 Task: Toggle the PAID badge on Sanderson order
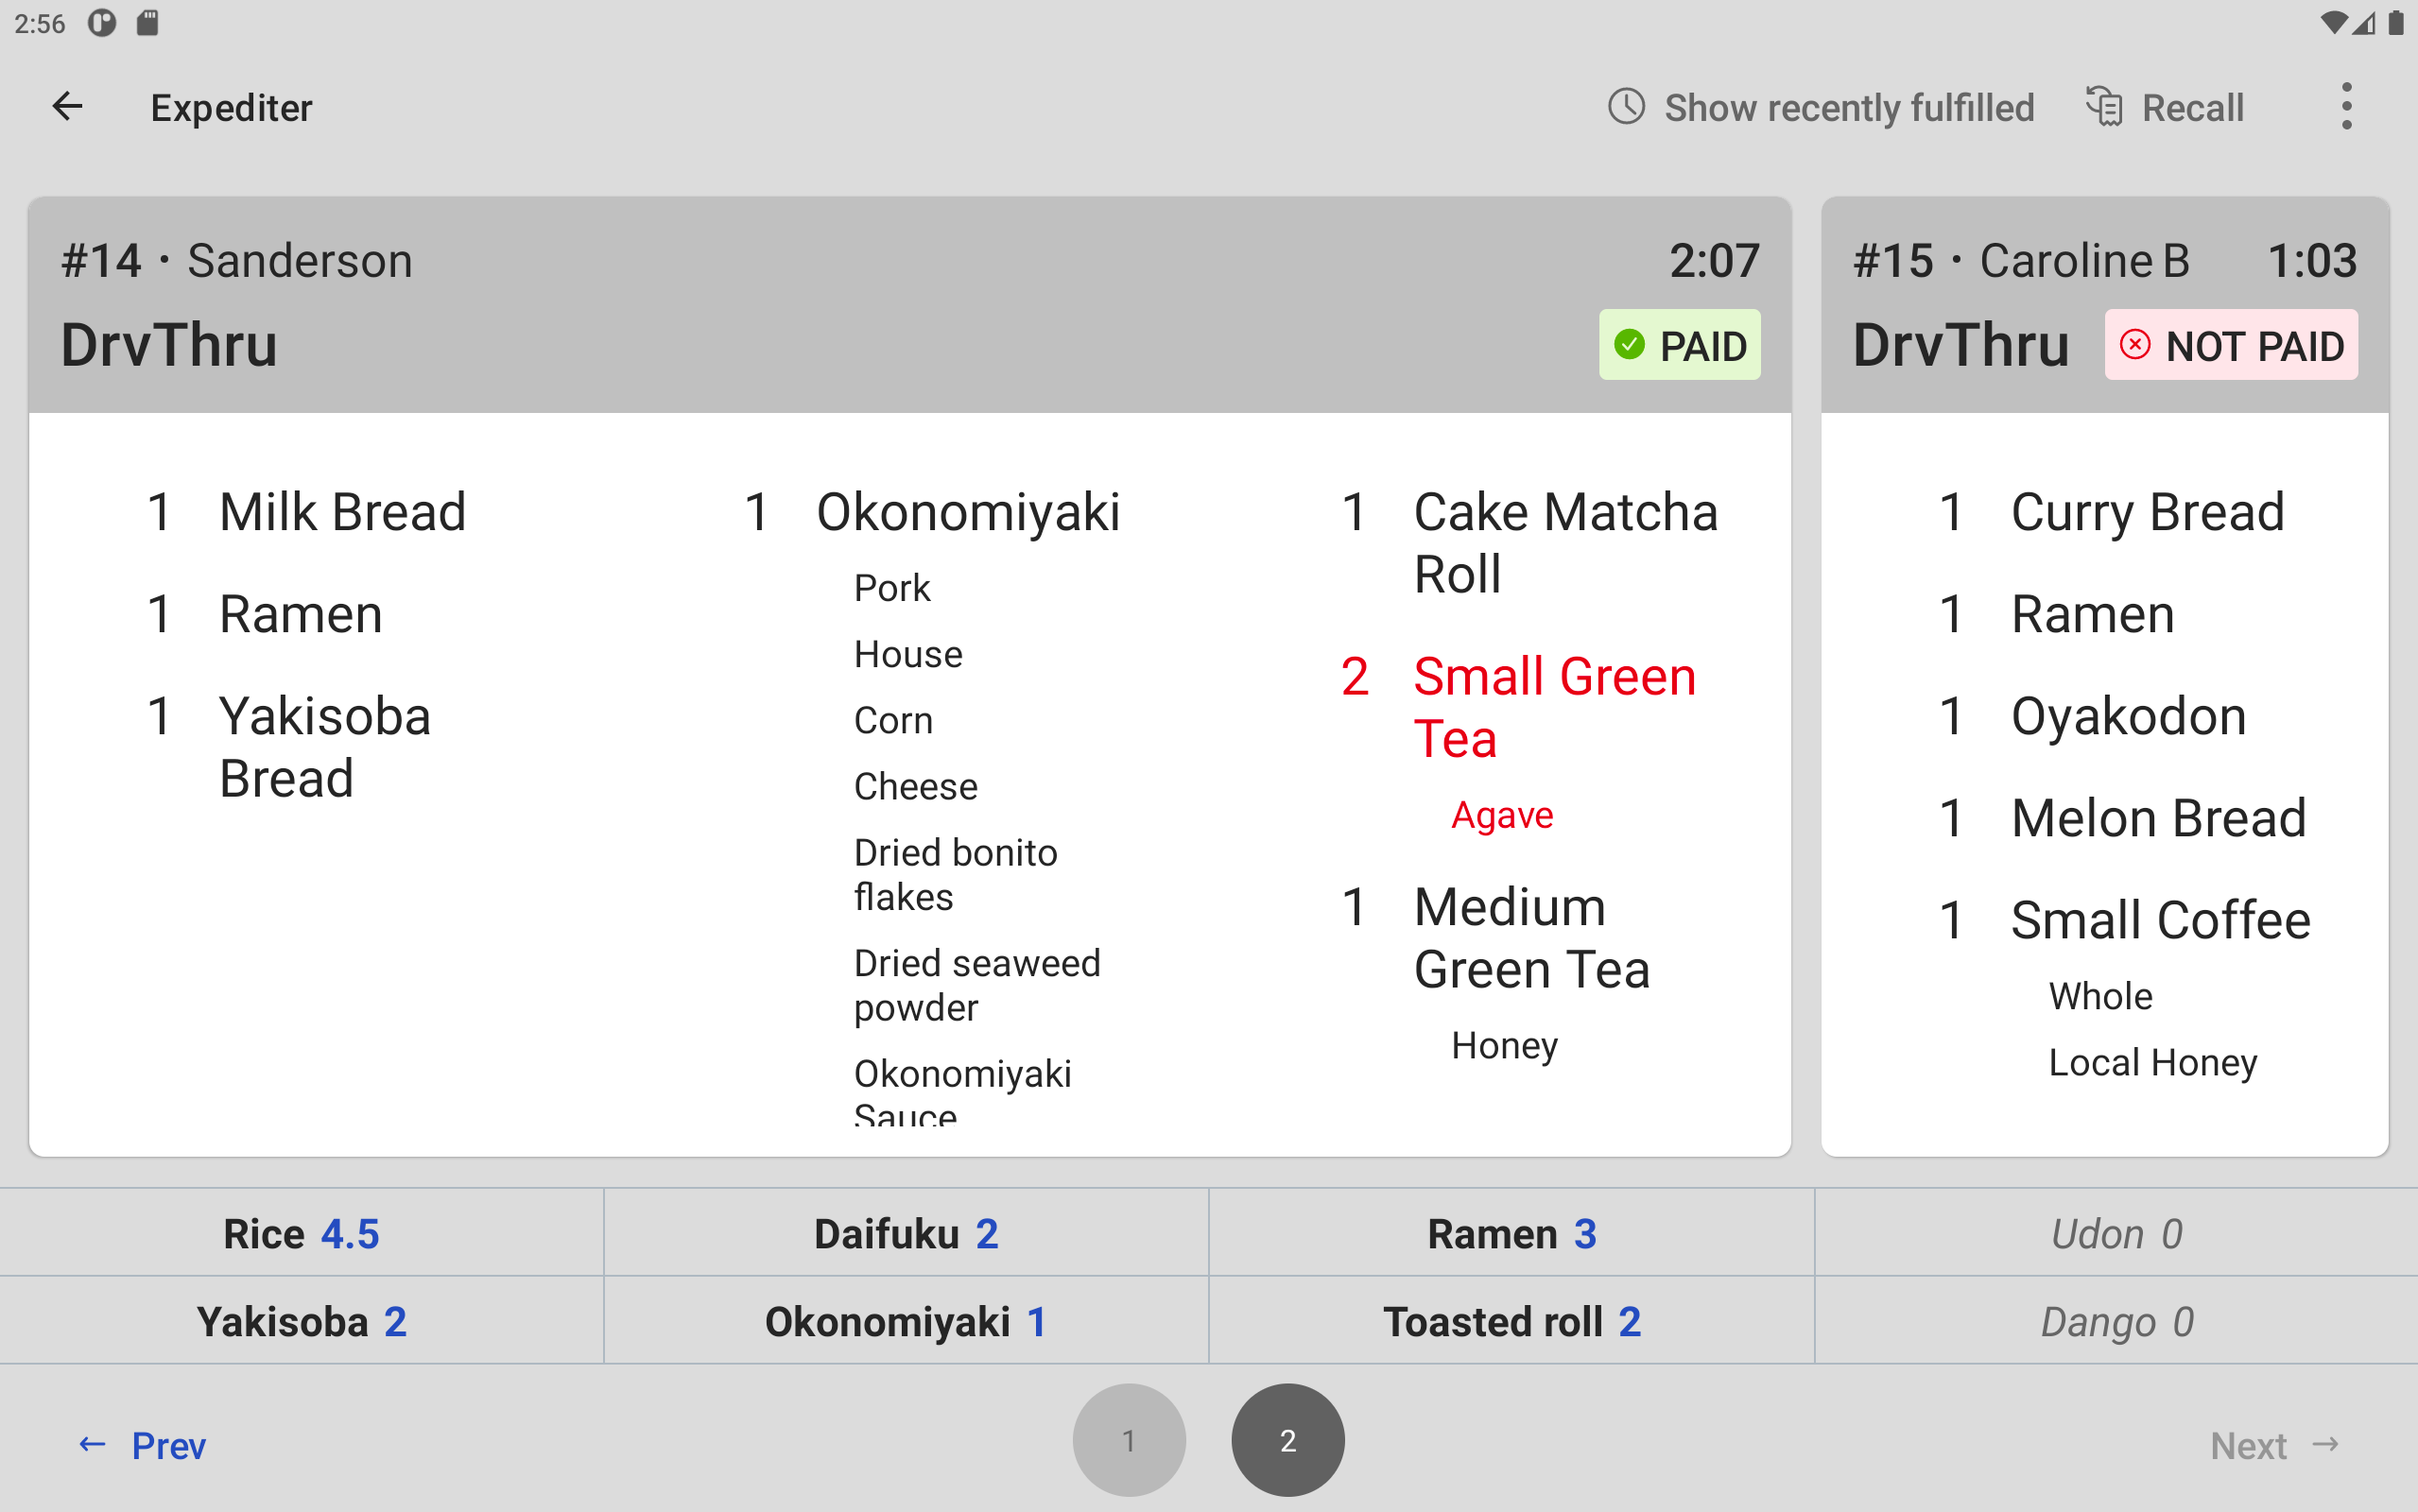coord(1678,345)
